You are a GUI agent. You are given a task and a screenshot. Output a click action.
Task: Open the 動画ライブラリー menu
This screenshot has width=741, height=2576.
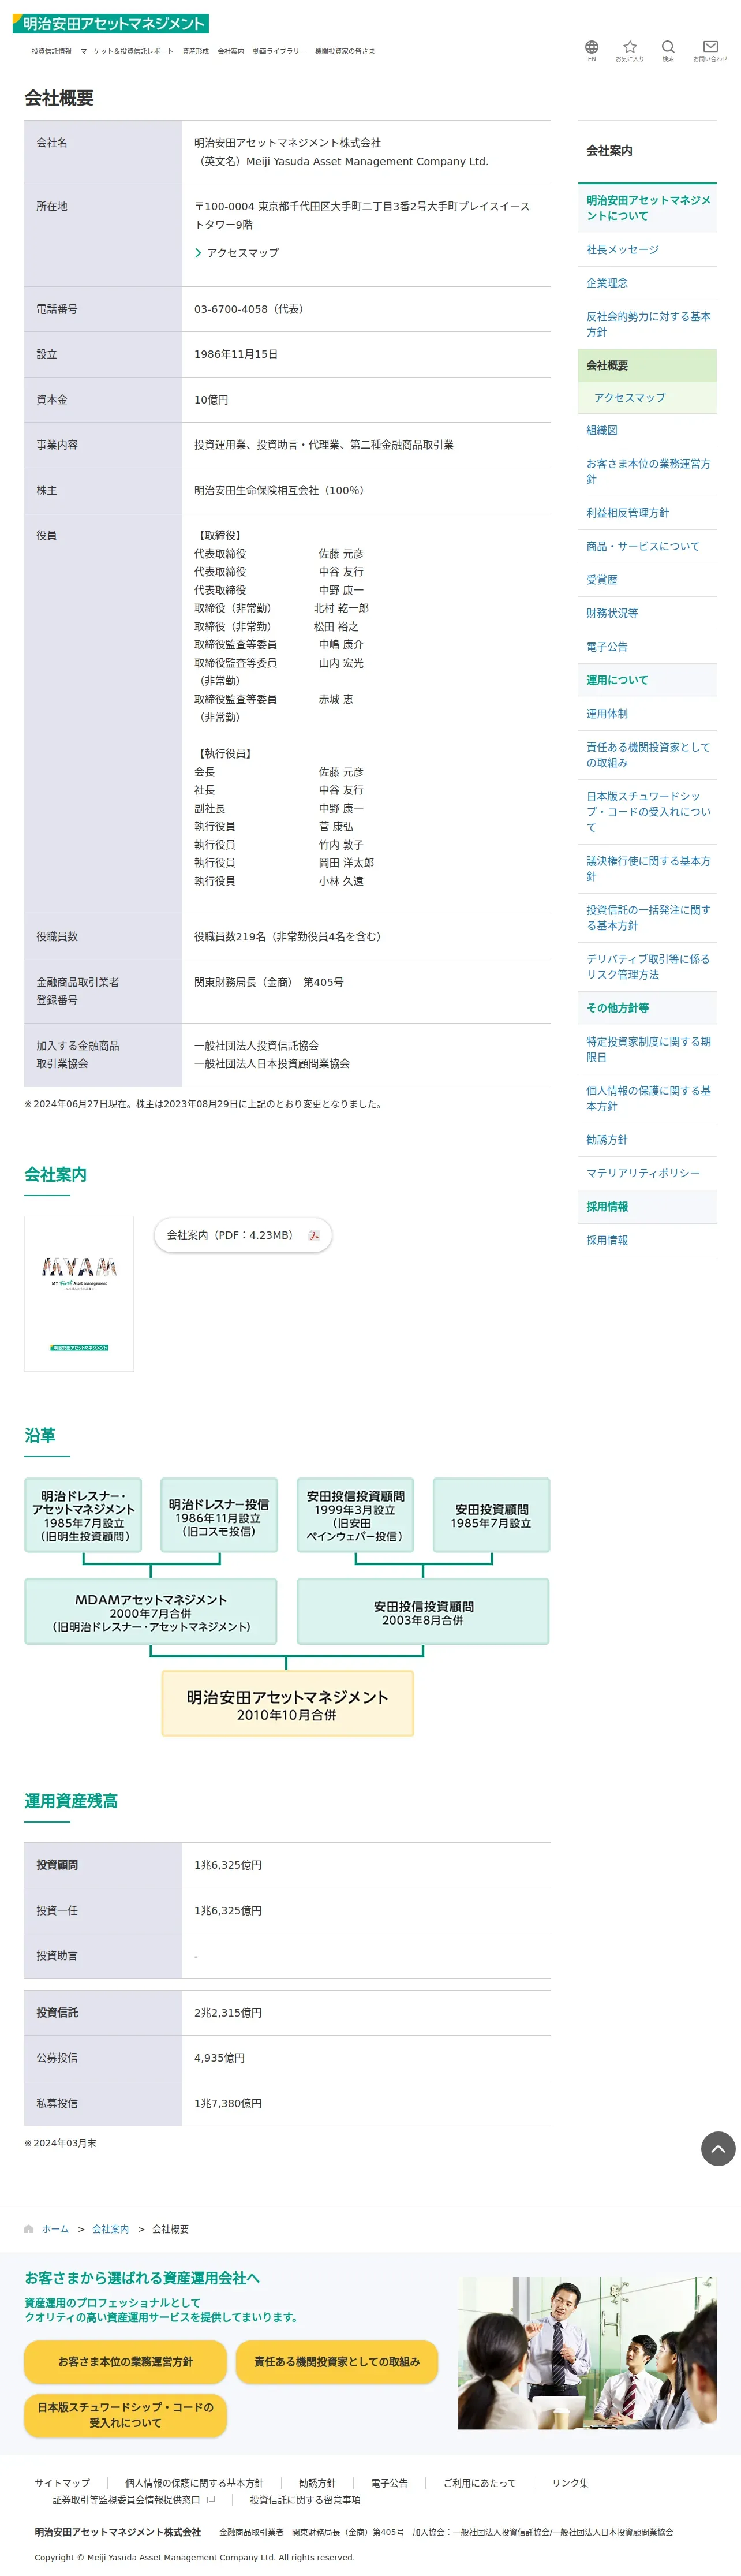tap(279, 51)
